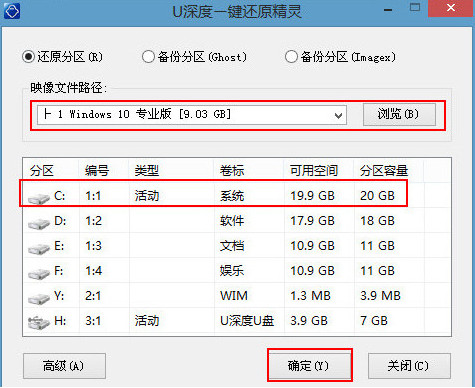Click the 17.9 GB free space value

pyautogui.click(x=312, y=221)
